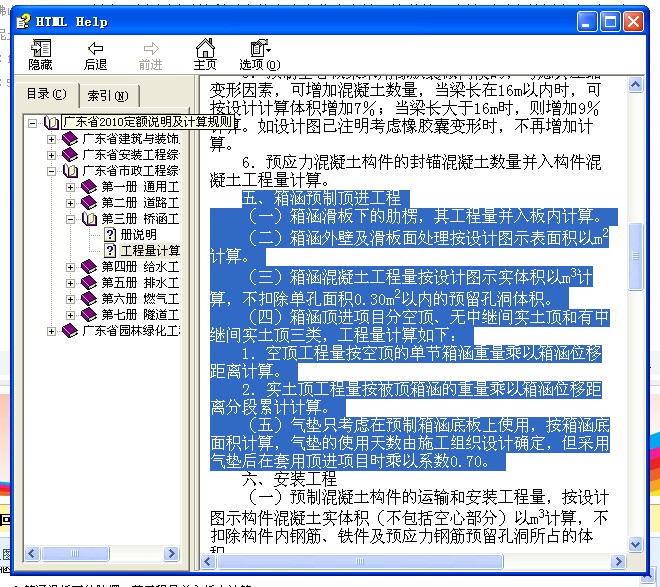Click the book icon of 广东省园林绿化工
Viewport: 660px width, 587px height.
[70, 330]
